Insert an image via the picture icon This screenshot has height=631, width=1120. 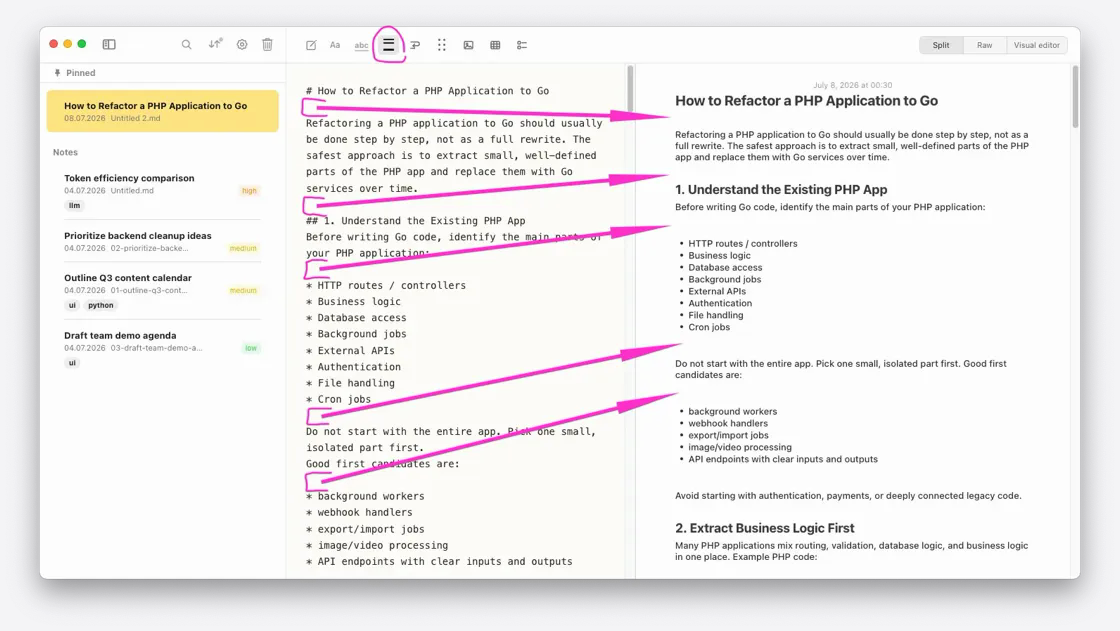pyautogui.click(x=469, y=45)
